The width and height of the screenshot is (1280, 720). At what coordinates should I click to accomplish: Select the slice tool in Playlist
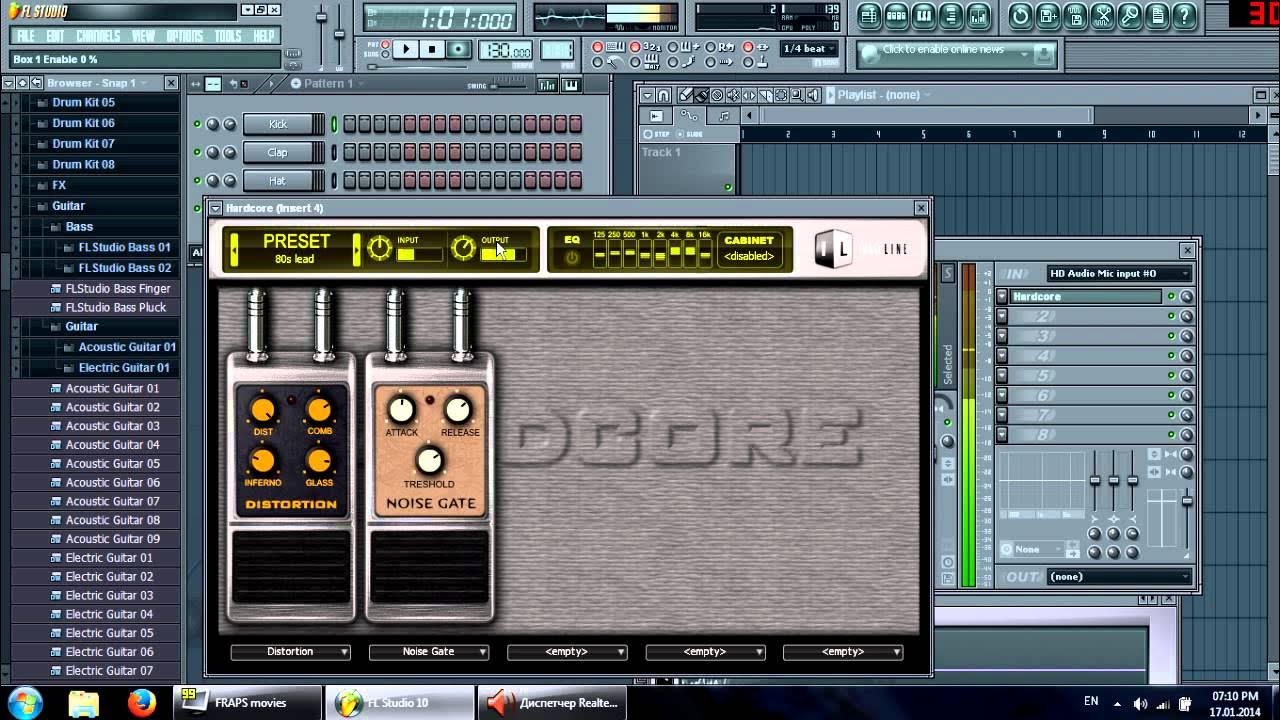tap(765, 95)
